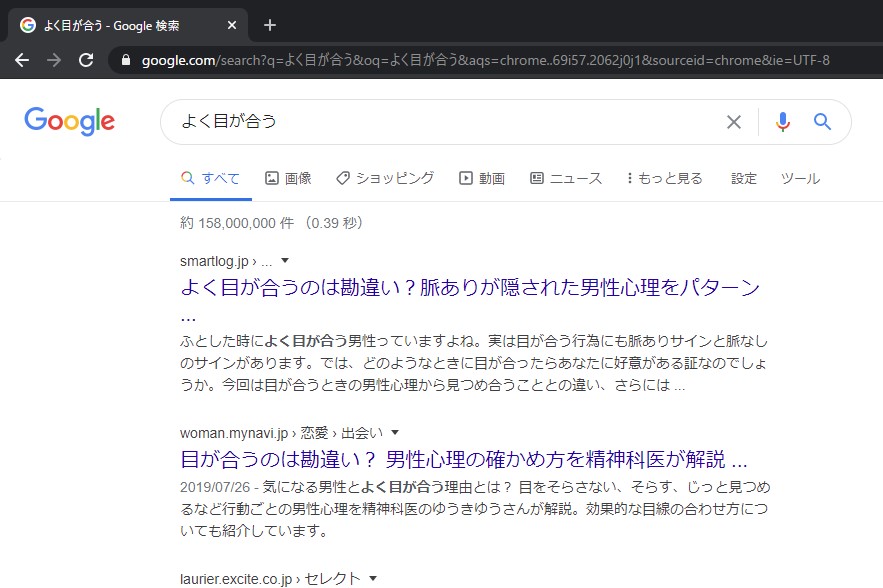
Task: Switch to the すべて tab
Action: [x=211, y=176]
